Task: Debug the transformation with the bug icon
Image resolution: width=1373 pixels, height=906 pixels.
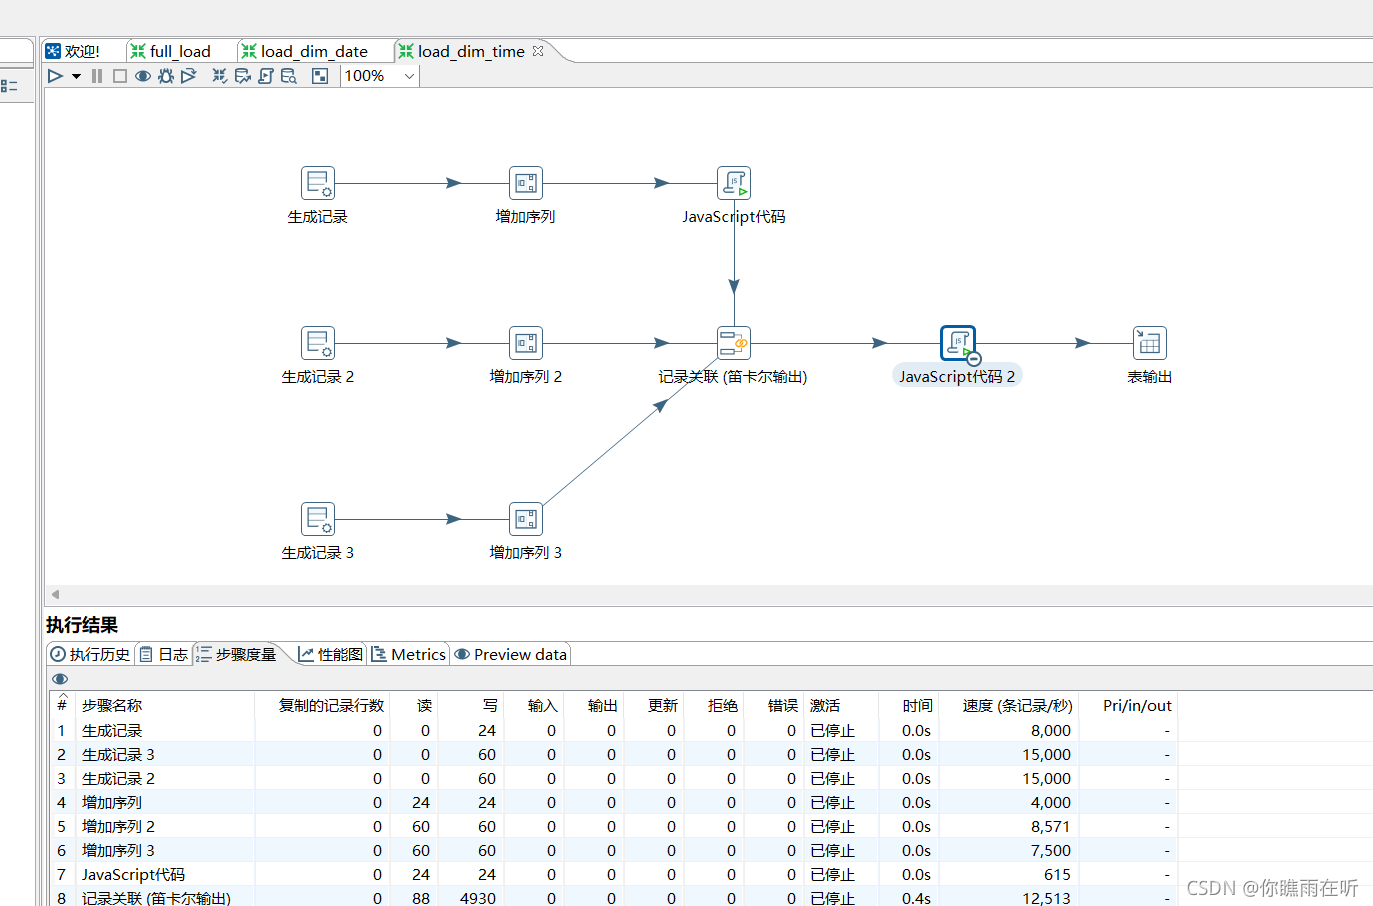Action: point(166,76)
